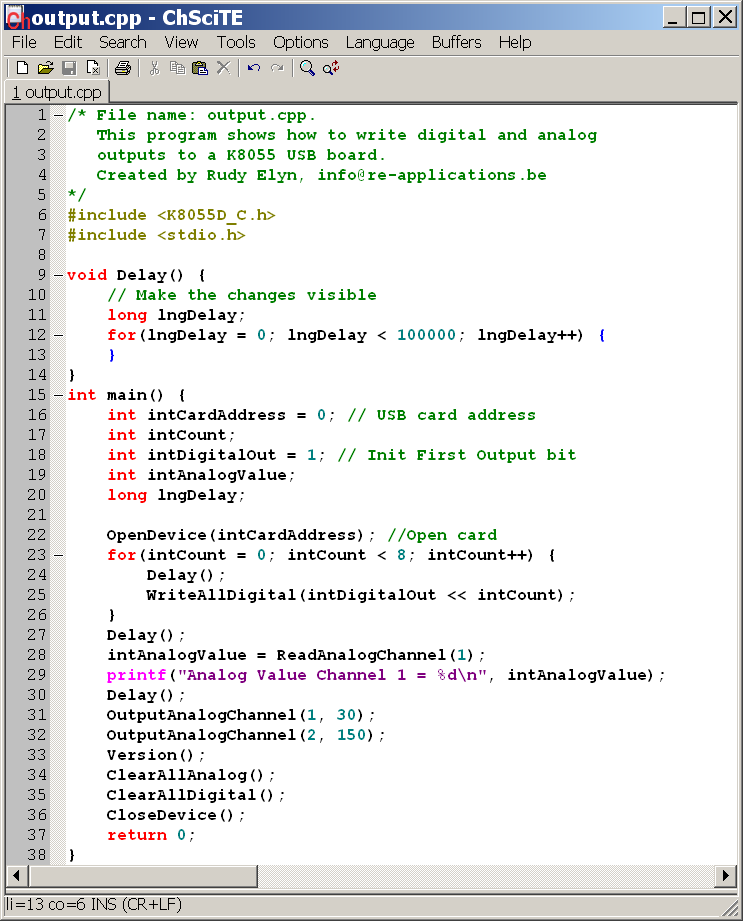Collapse the main function fold at line 15
743x921 pixels.
pyautogui.click(x=59, y=395)
